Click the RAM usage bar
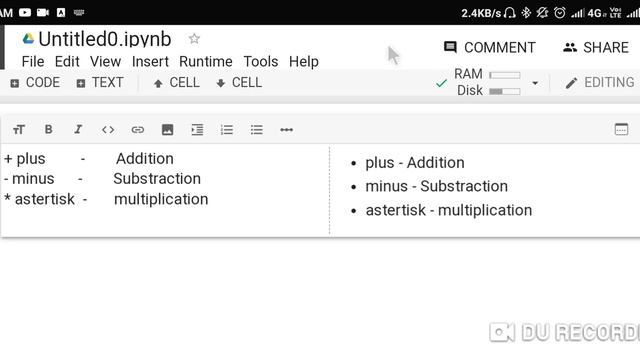Image resolution: width=640 pixels, height=360 pixels. pyautogui.click(x=505, y=75)
